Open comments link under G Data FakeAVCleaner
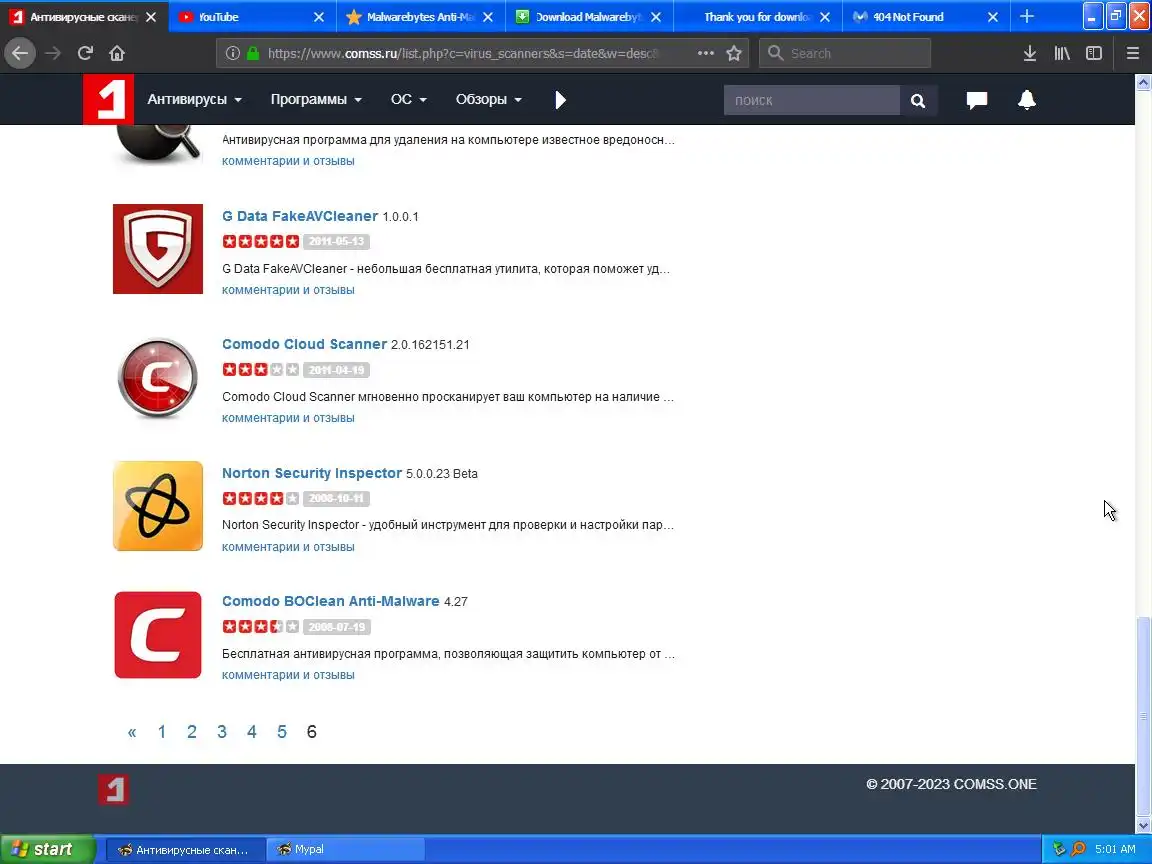The width and height of the screenshot is (1152, 864). coord(288,289)
